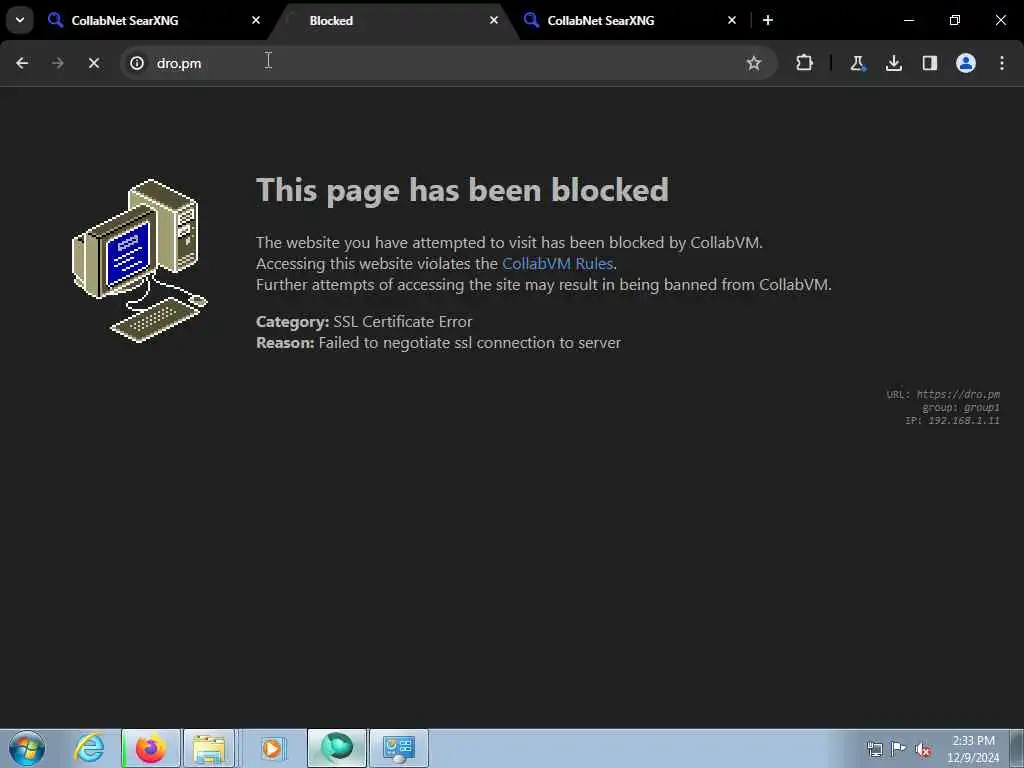Viewport: 1024px width, 768px height.
Task: Open Chrome Labs flask icon
Action: (x=857, y=63)
